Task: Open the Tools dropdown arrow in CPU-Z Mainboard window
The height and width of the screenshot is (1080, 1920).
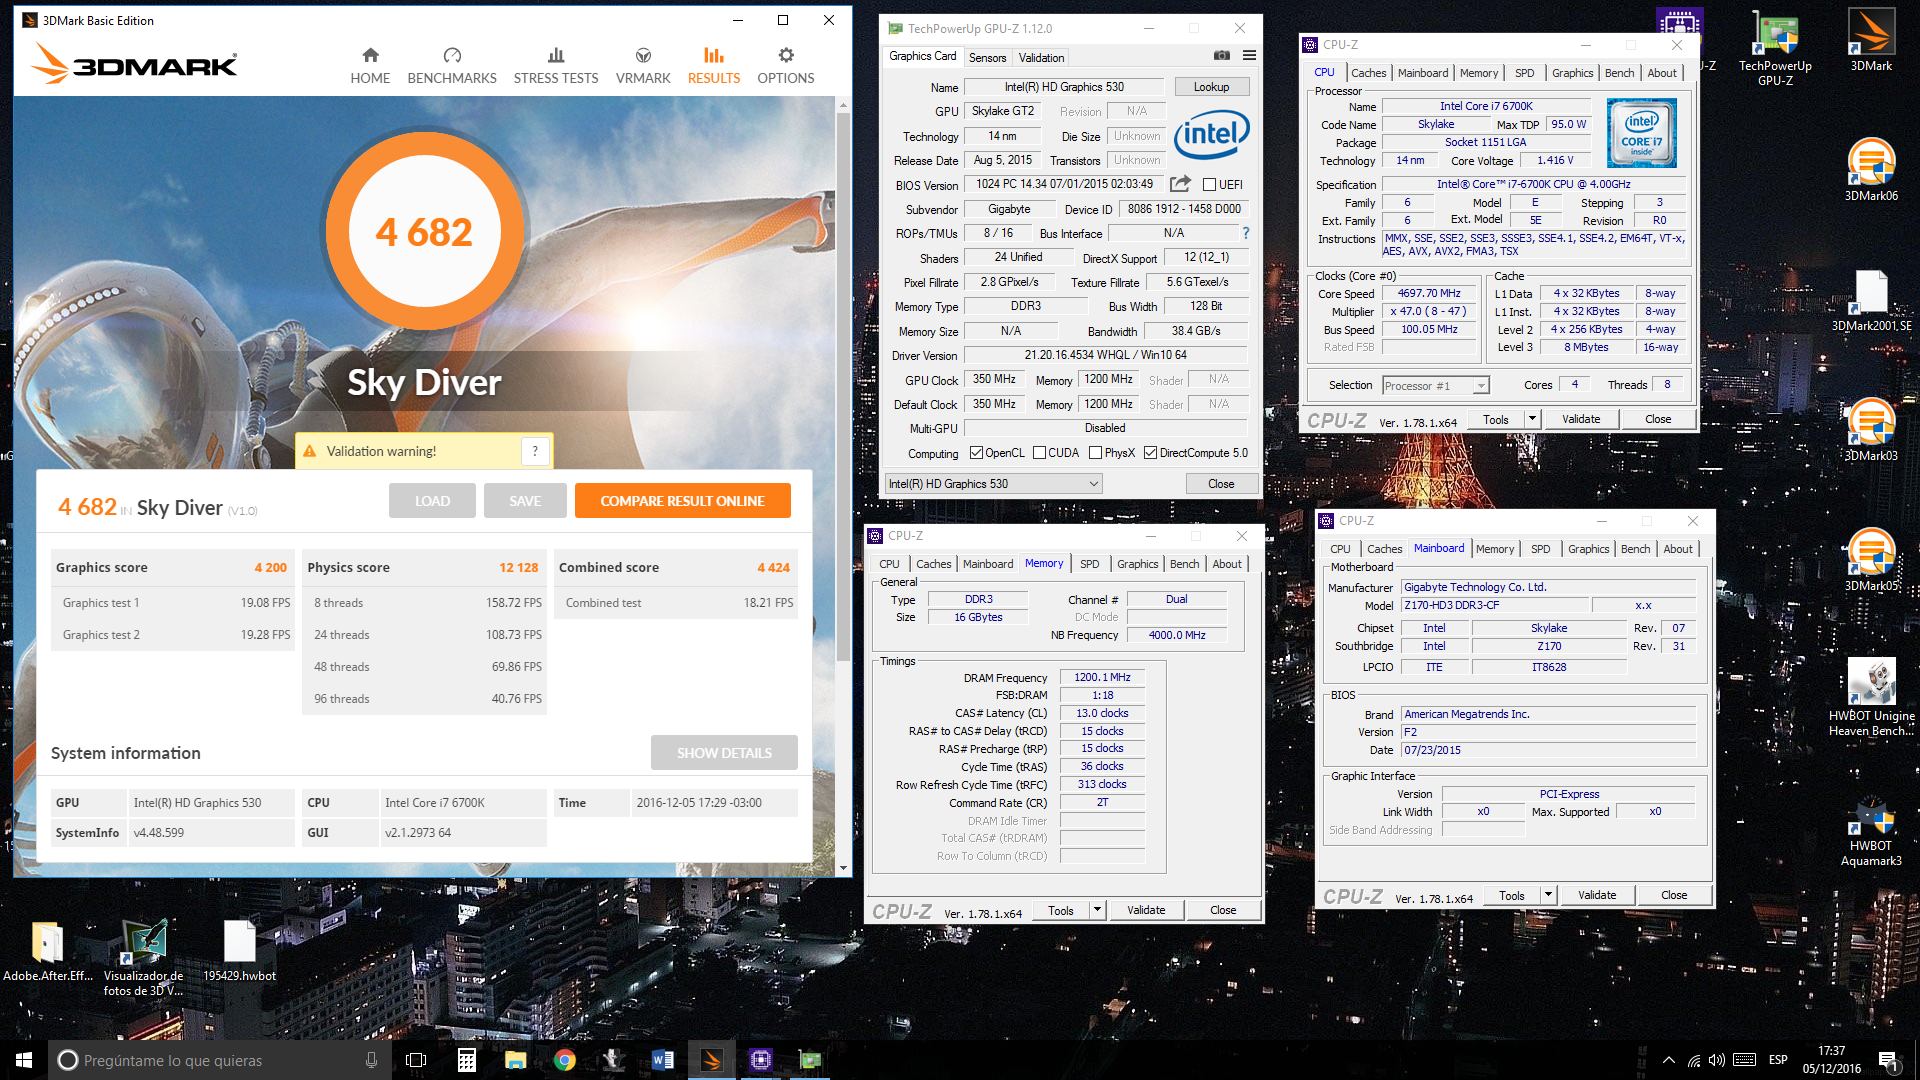Action: tap(1548, 895)
